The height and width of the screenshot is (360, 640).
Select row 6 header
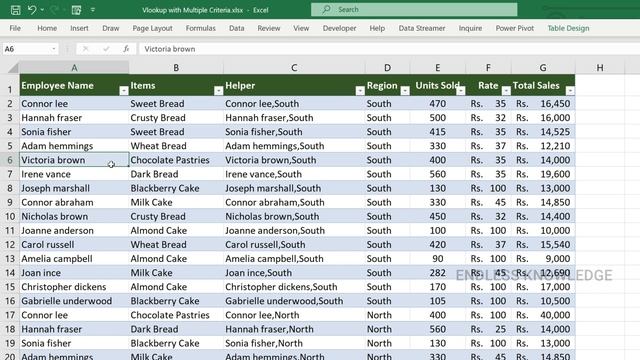coord(10,160)
